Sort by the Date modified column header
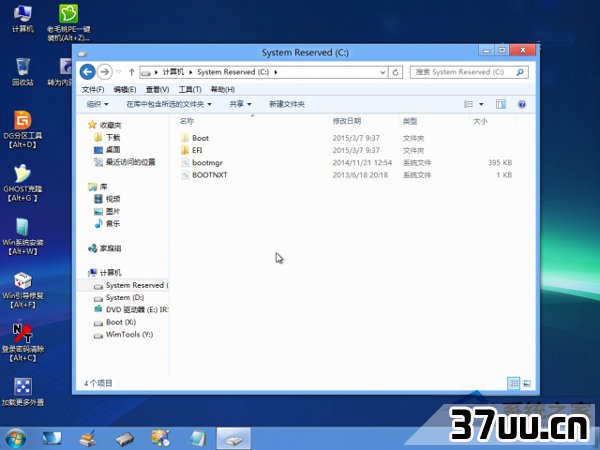 pyautogui.click(x=347, y=121)
